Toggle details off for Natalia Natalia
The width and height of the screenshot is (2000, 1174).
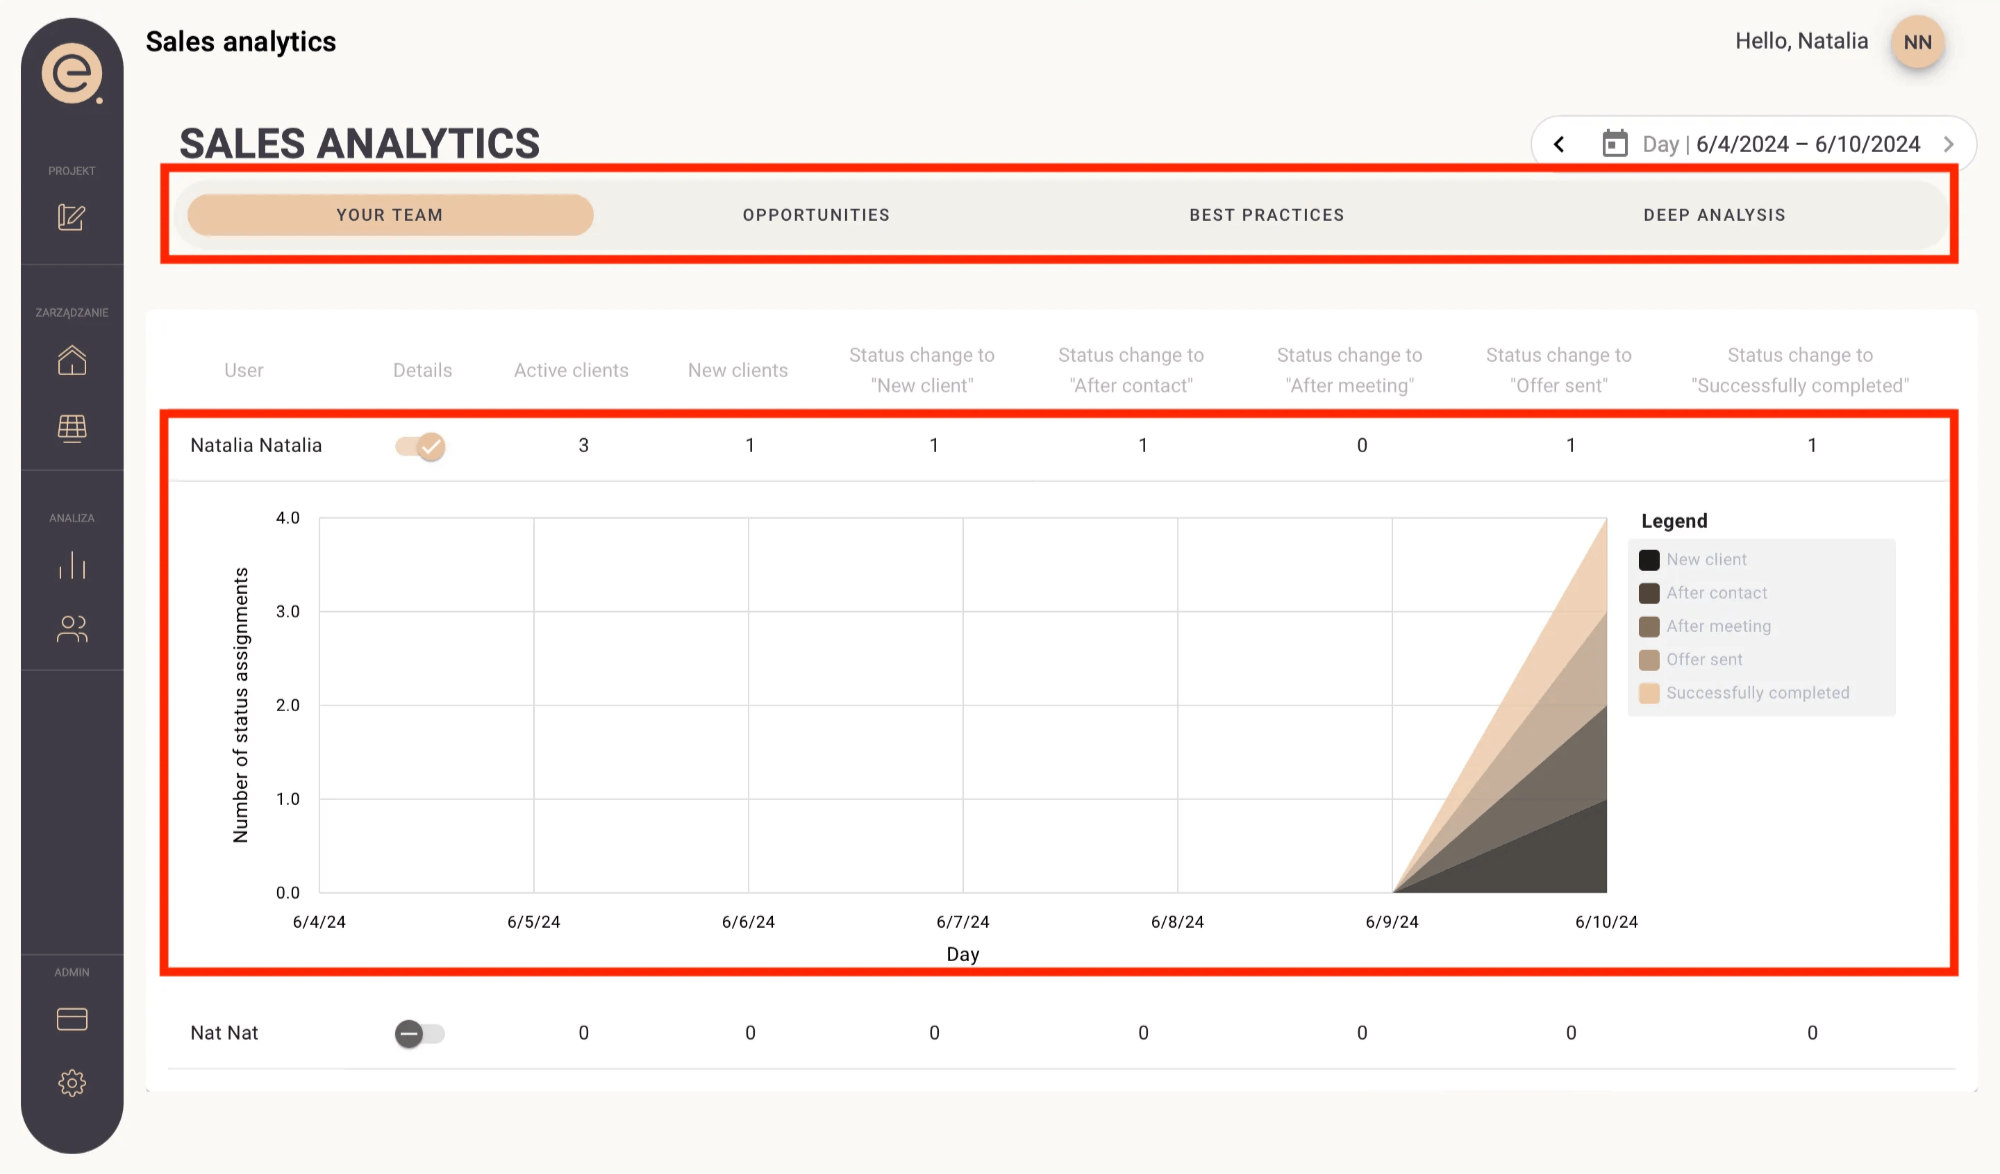coord(420,446)
